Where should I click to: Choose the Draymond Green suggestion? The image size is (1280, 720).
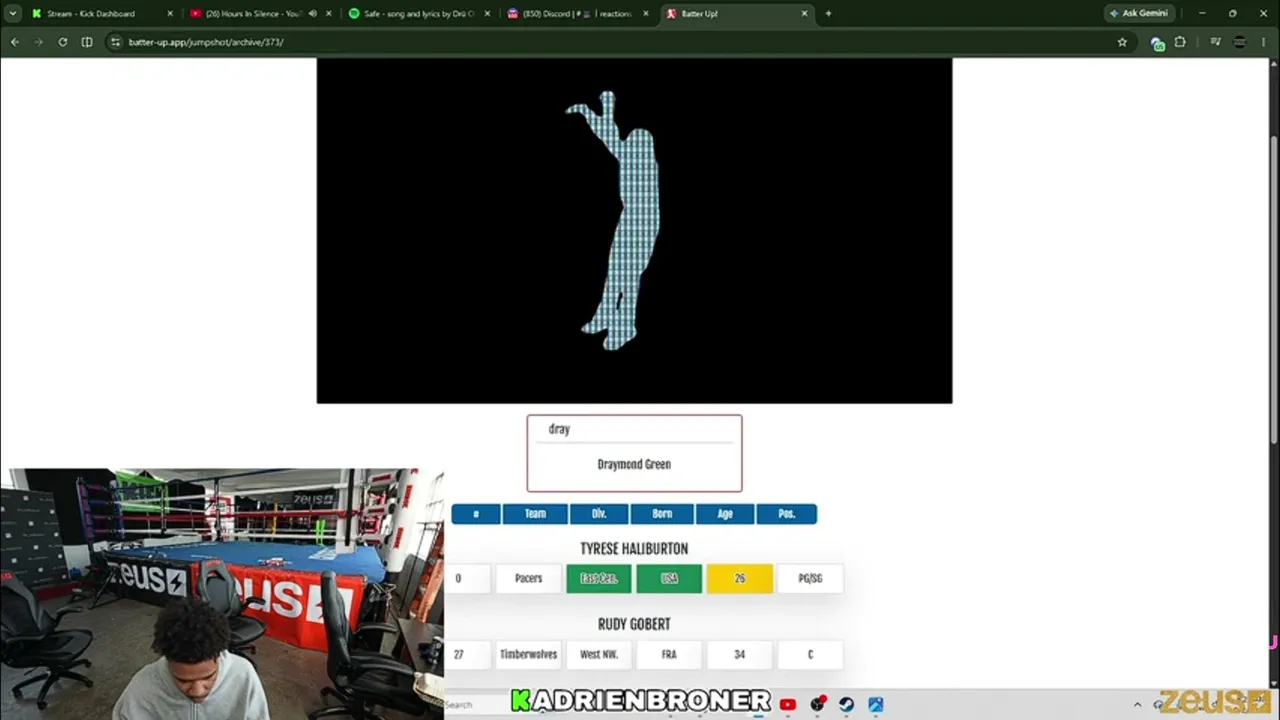pyautogui.click(x=634, y=465)
